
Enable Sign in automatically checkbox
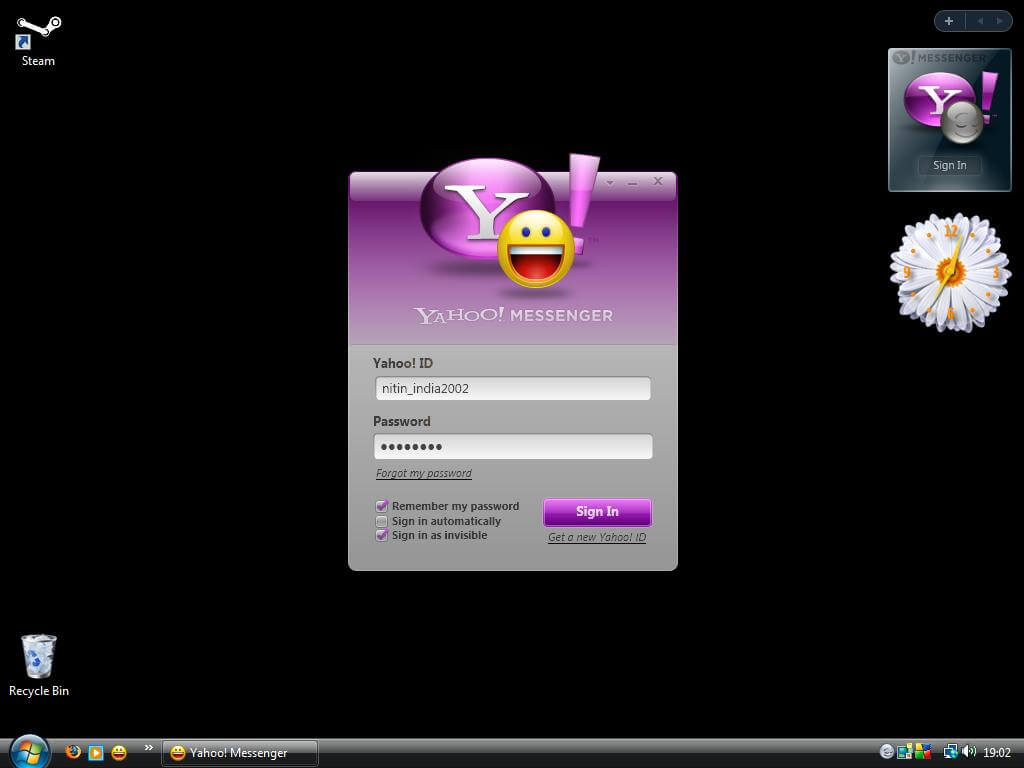(381, 521)
